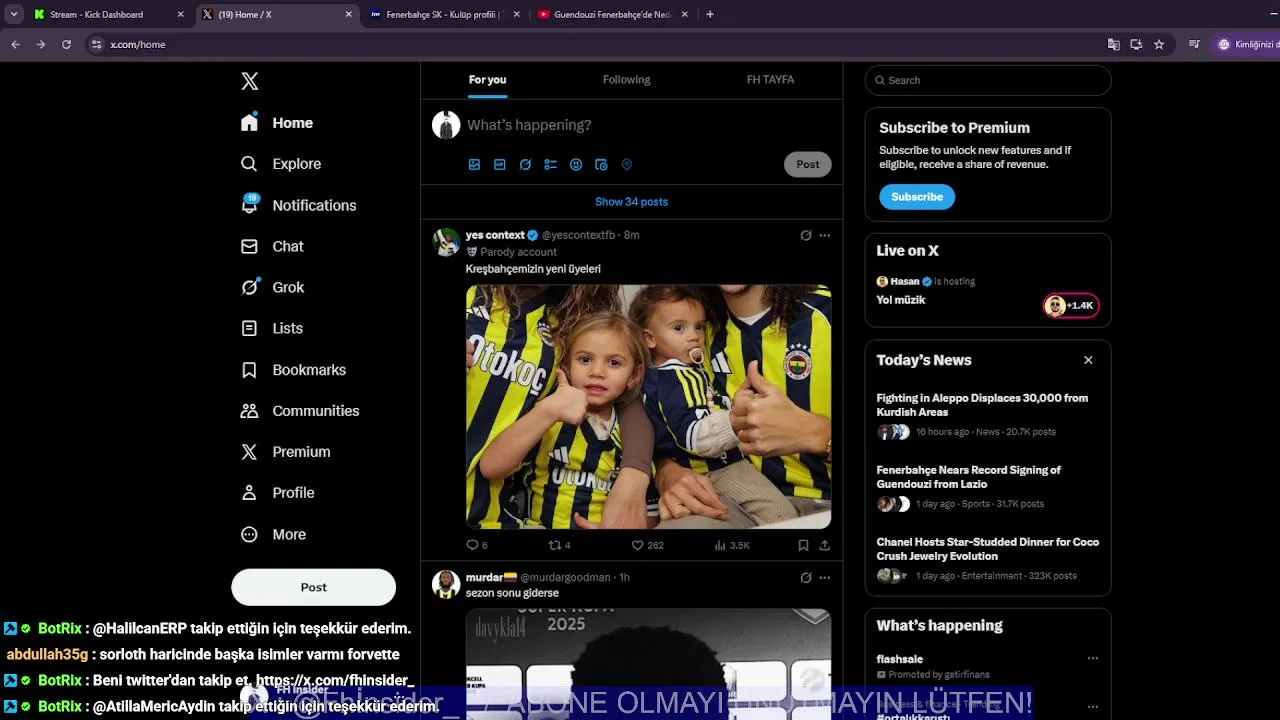Open Fenerbahçe Guendouzi signing news story

pos(988,487)
